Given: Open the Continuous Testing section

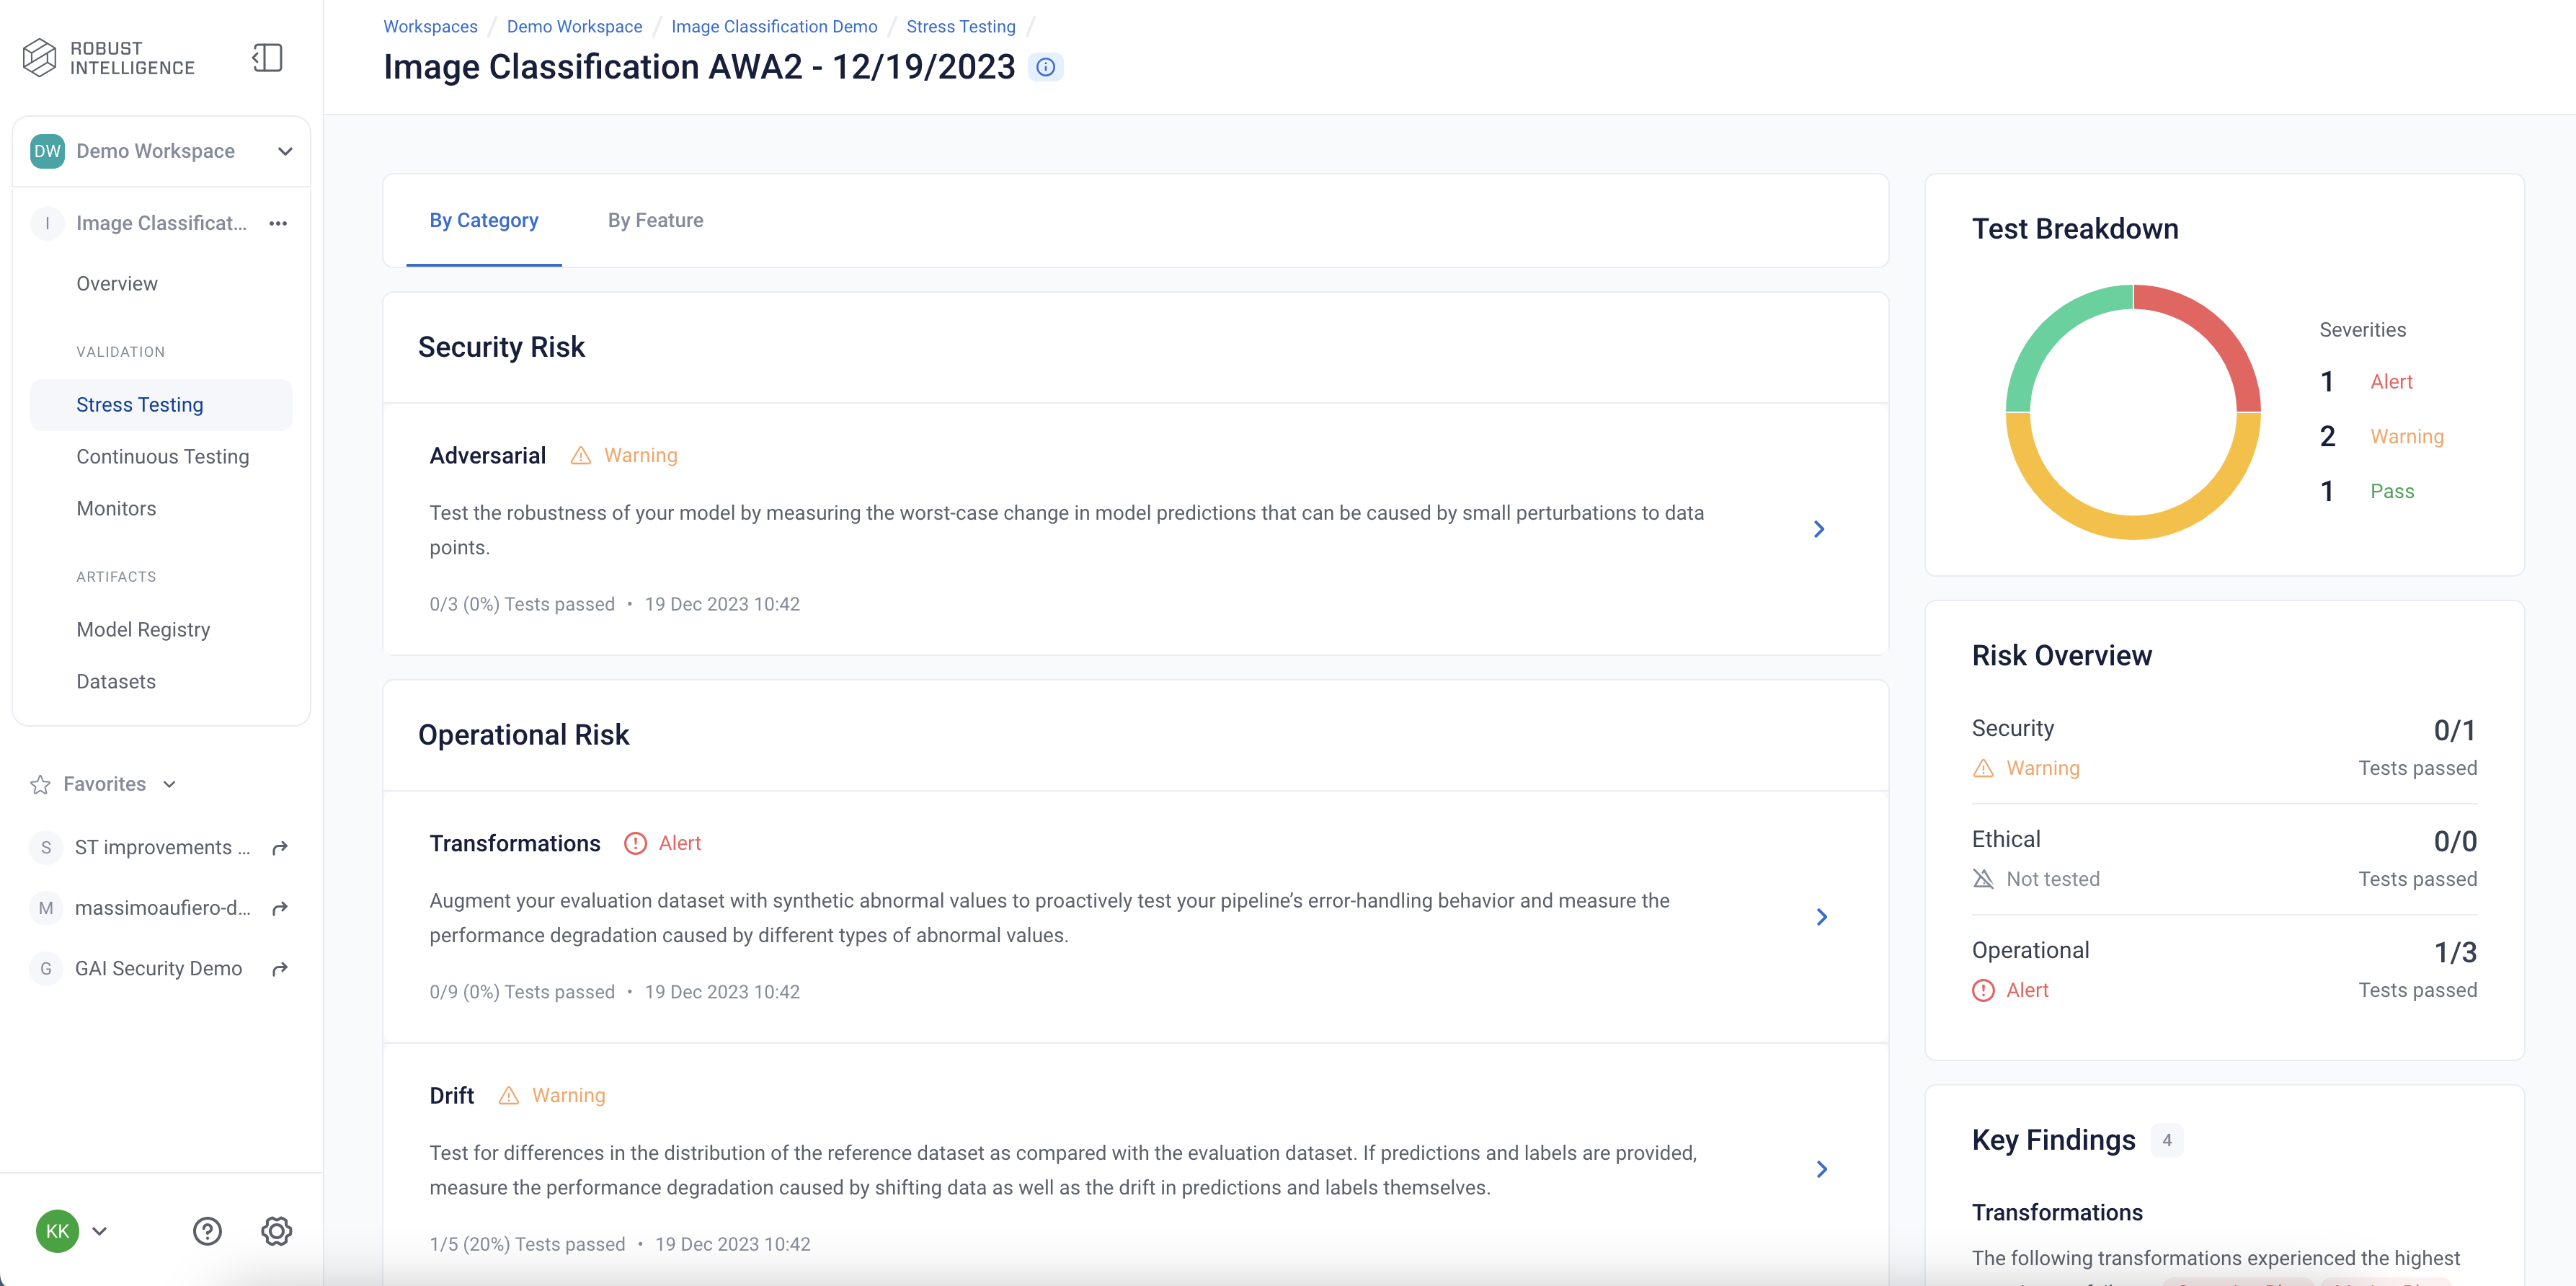Looking at the screenshot, I should [x=159, y=456].
